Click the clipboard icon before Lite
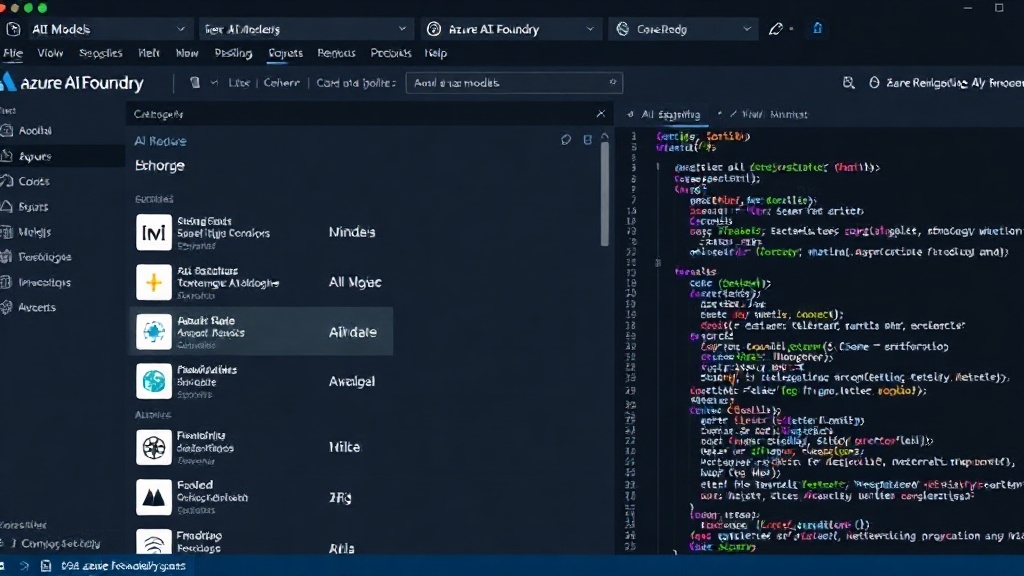Screen dimensions: 1024x576 pyautogui.click(x=195, y=82)
